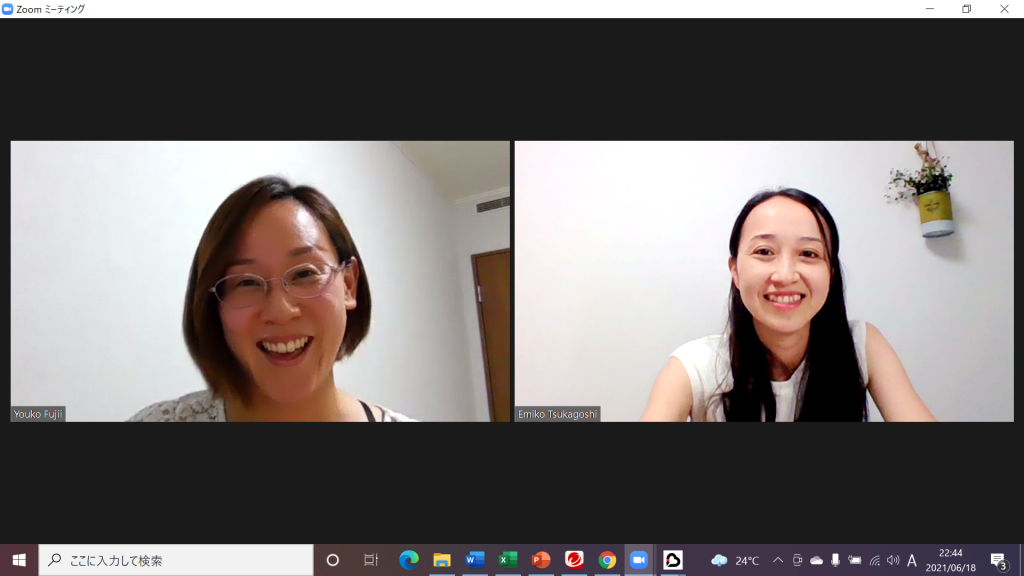Restore down the Zoom window
The height and width of the screenshot is (576, 1024).
[967, 9]
